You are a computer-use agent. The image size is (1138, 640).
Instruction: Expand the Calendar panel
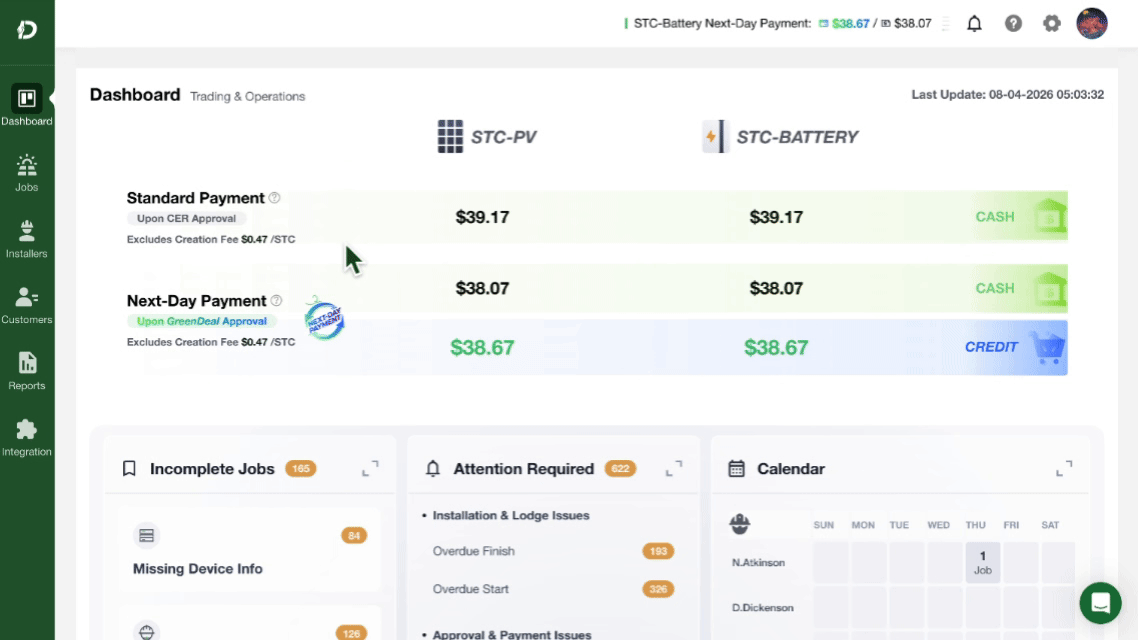point(1064,468)
